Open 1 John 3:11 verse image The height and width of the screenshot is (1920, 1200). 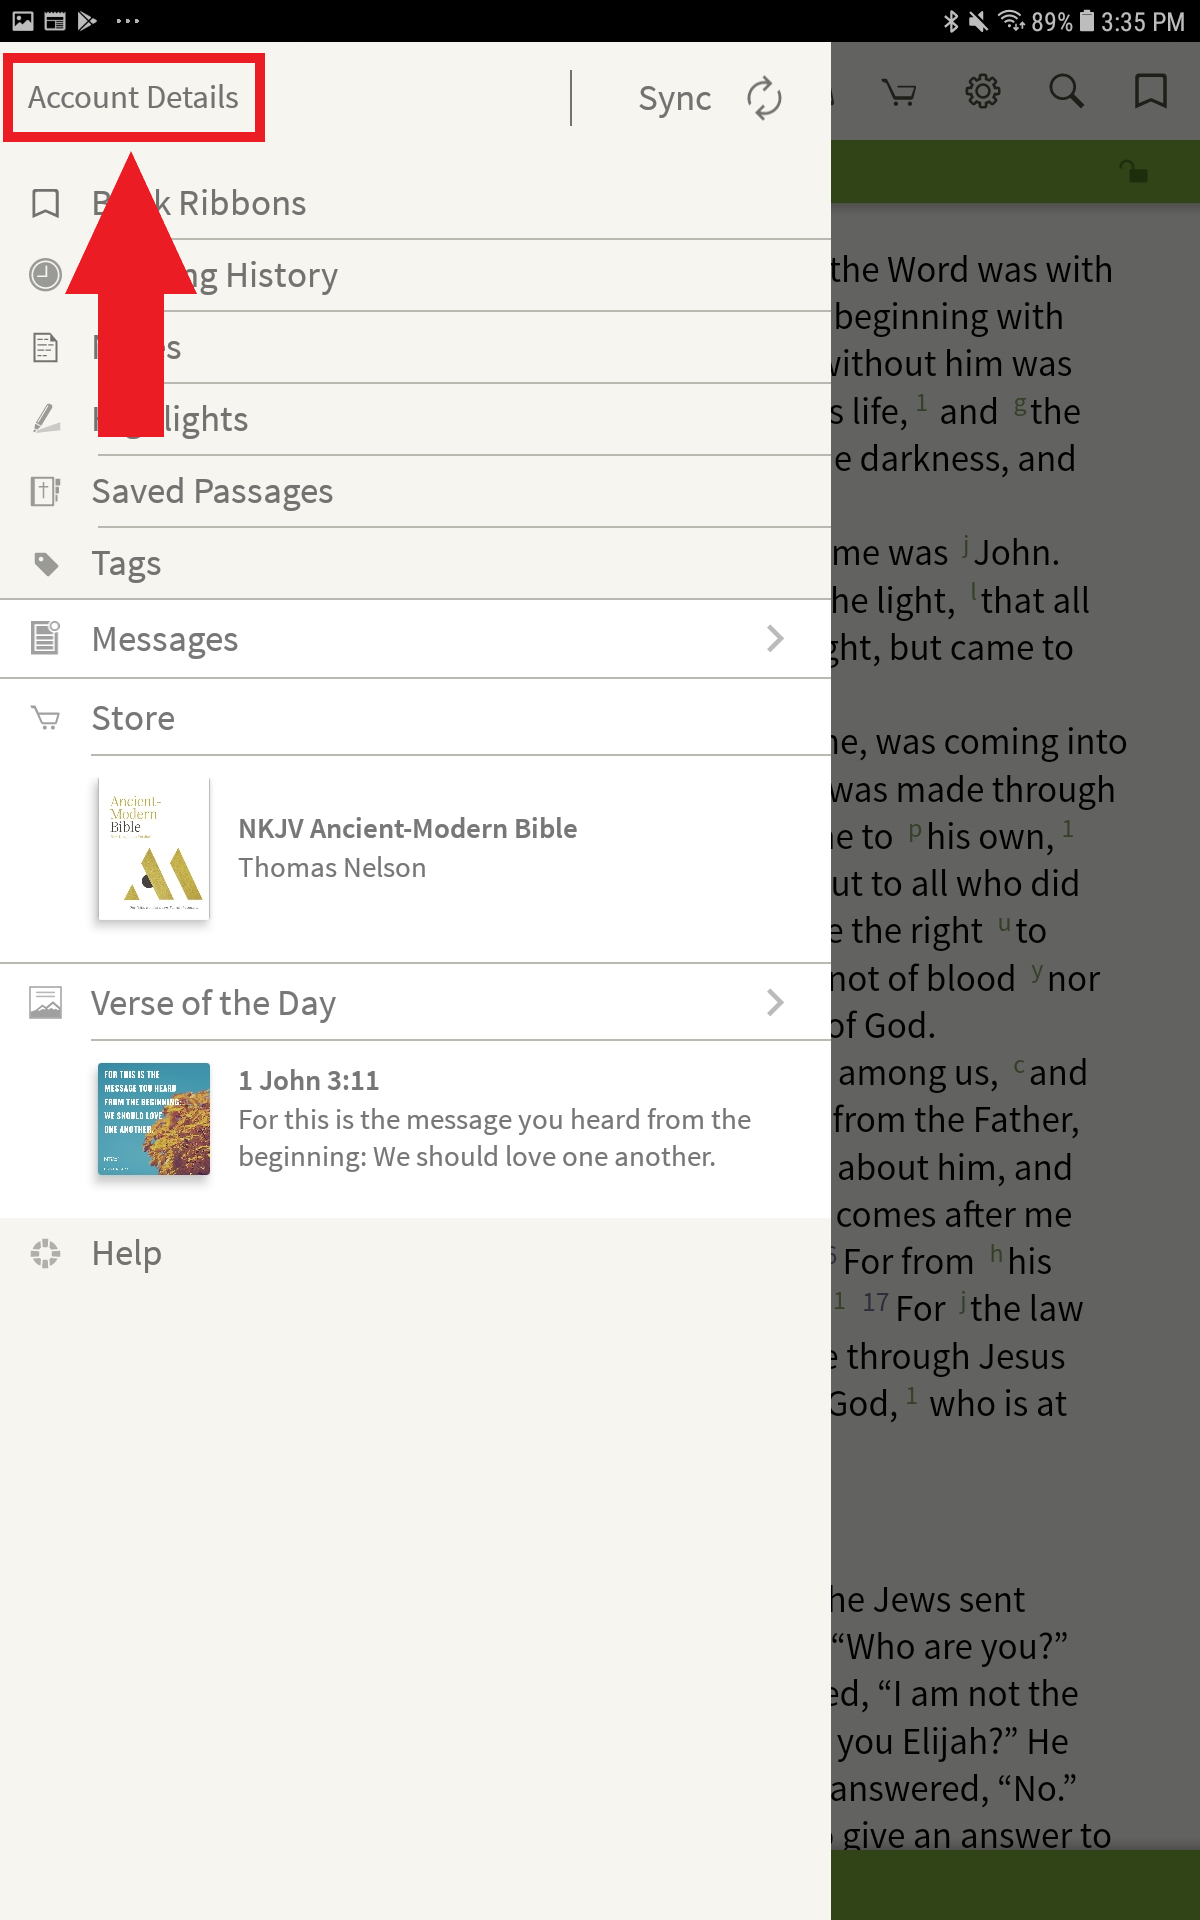154,1119
